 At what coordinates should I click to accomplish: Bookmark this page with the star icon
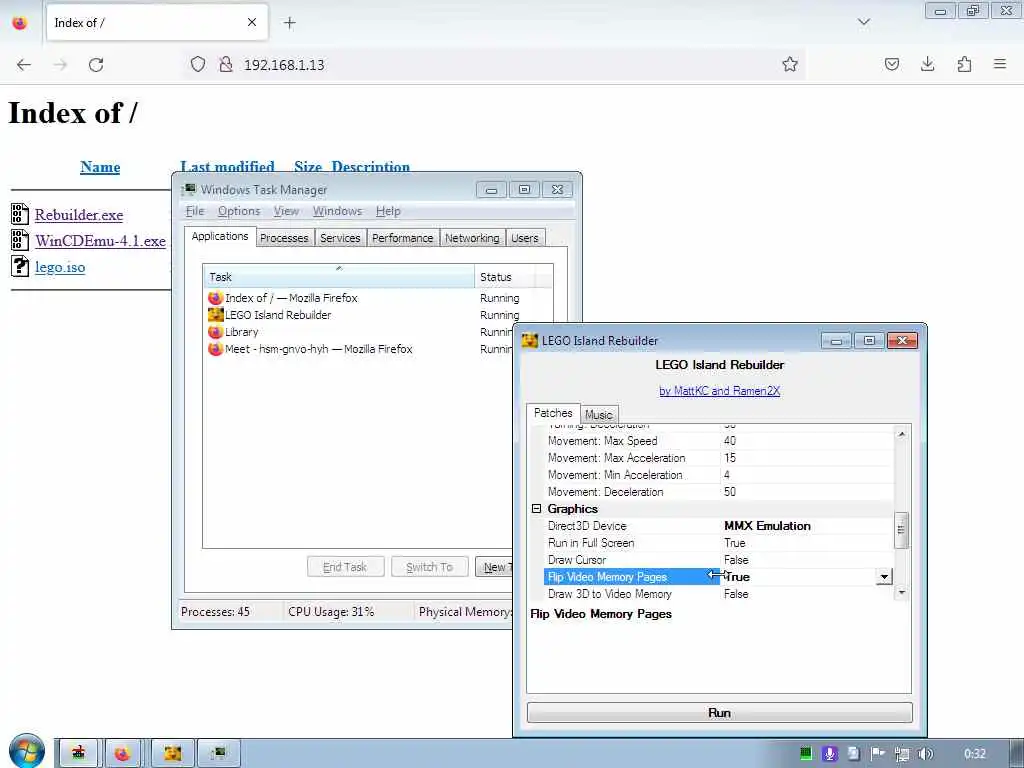790,64
